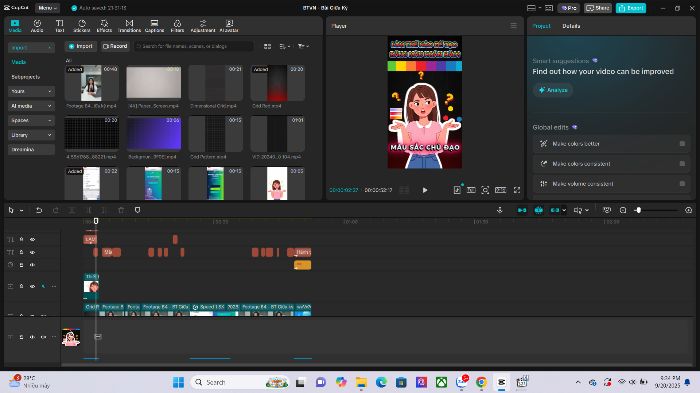Screen dimensions: 700x393
Task: Open the Transitions panel
Action: coord(129,26)
